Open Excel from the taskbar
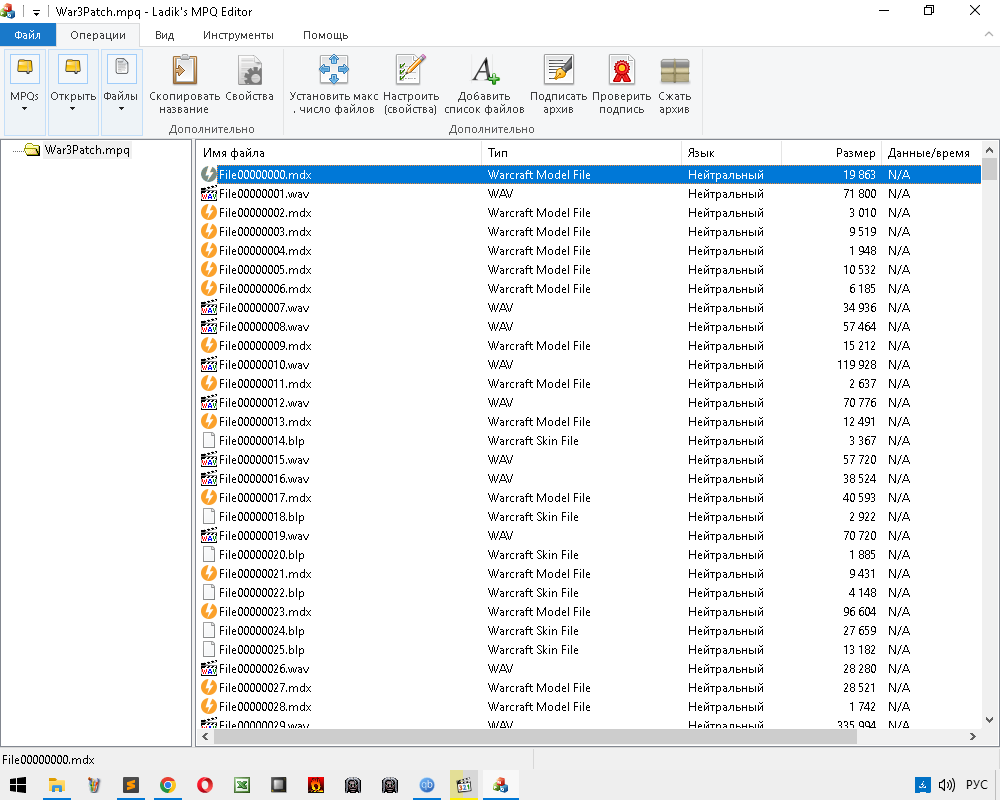1000x800 pixels. (x=242, y=785)
